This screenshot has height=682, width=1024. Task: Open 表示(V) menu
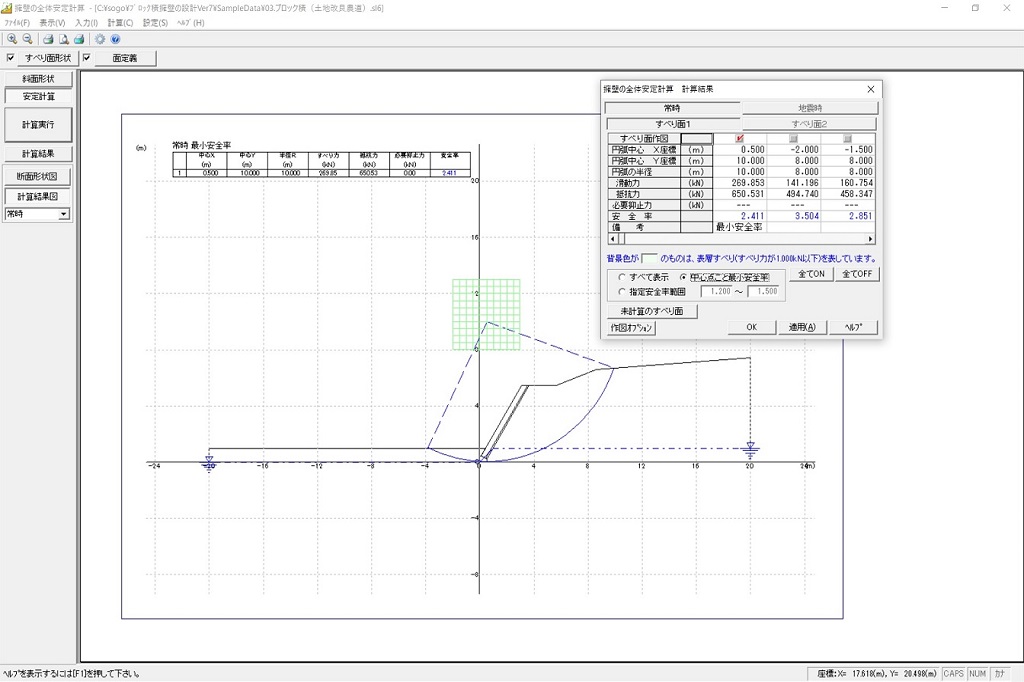coord(52,22)
